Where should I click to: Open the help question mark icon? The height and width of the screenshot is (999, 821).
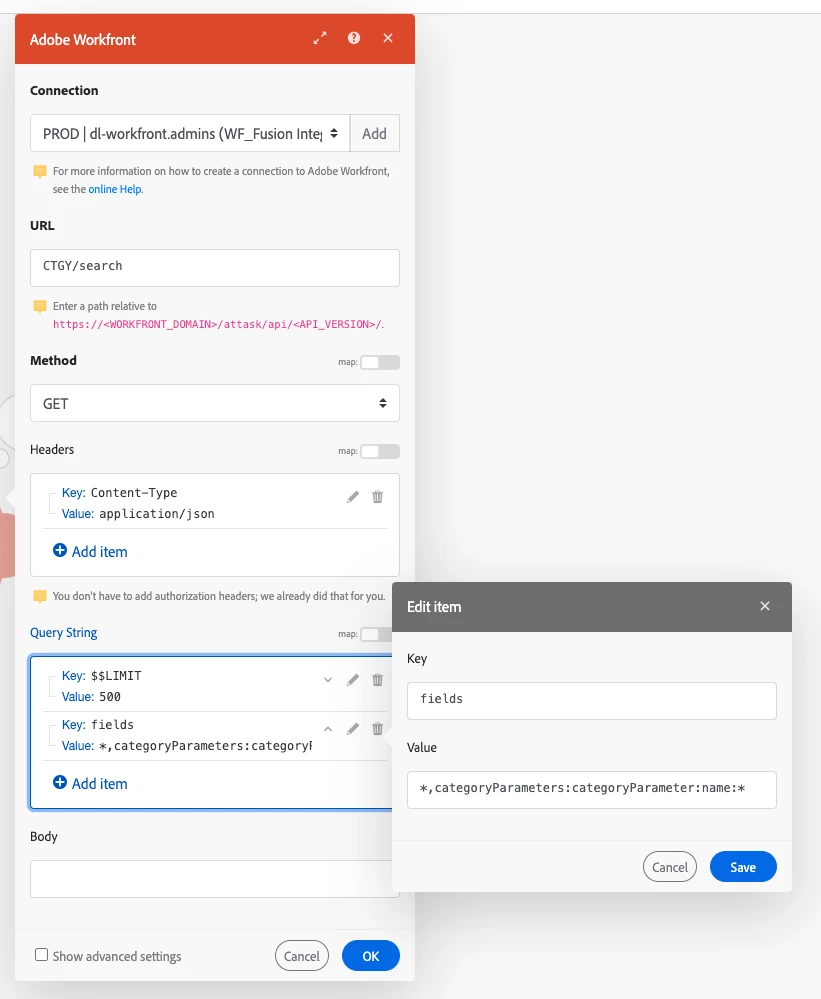(x=353, y=38)
